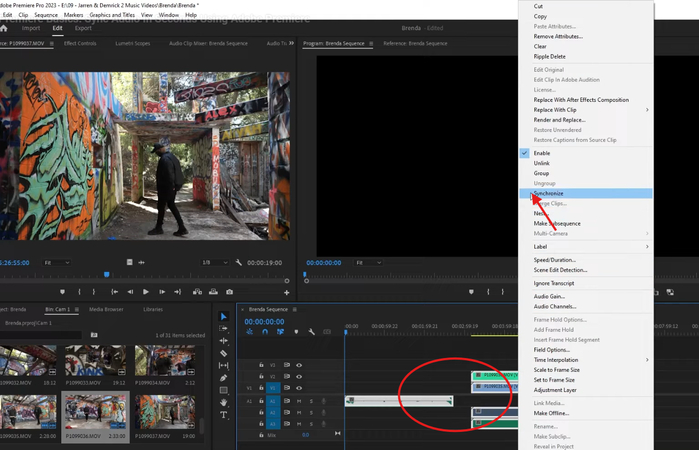Viewport: 699px width, 450px height.
Task: Click Mark In in Source monitor
Action: click(x=79, y=292)
